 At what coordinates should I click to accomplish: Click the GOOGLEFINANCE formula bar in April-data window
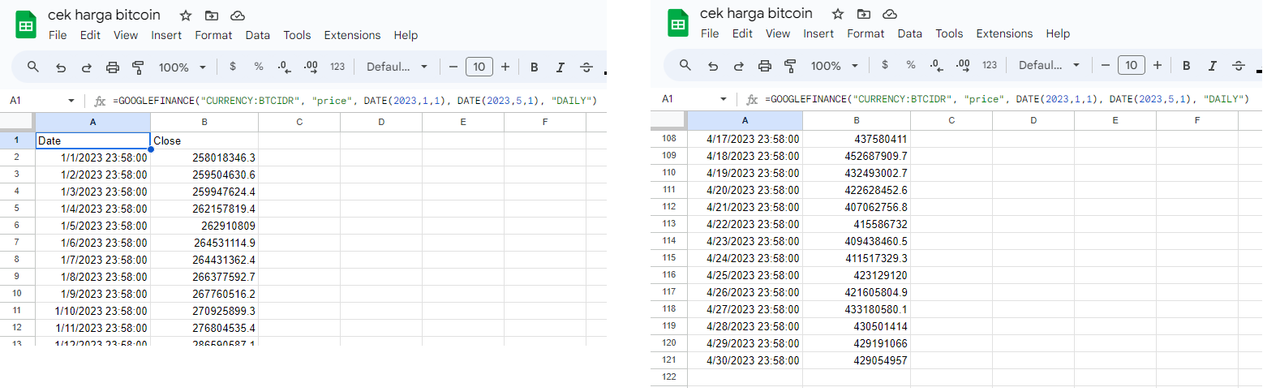point(1007,99)
